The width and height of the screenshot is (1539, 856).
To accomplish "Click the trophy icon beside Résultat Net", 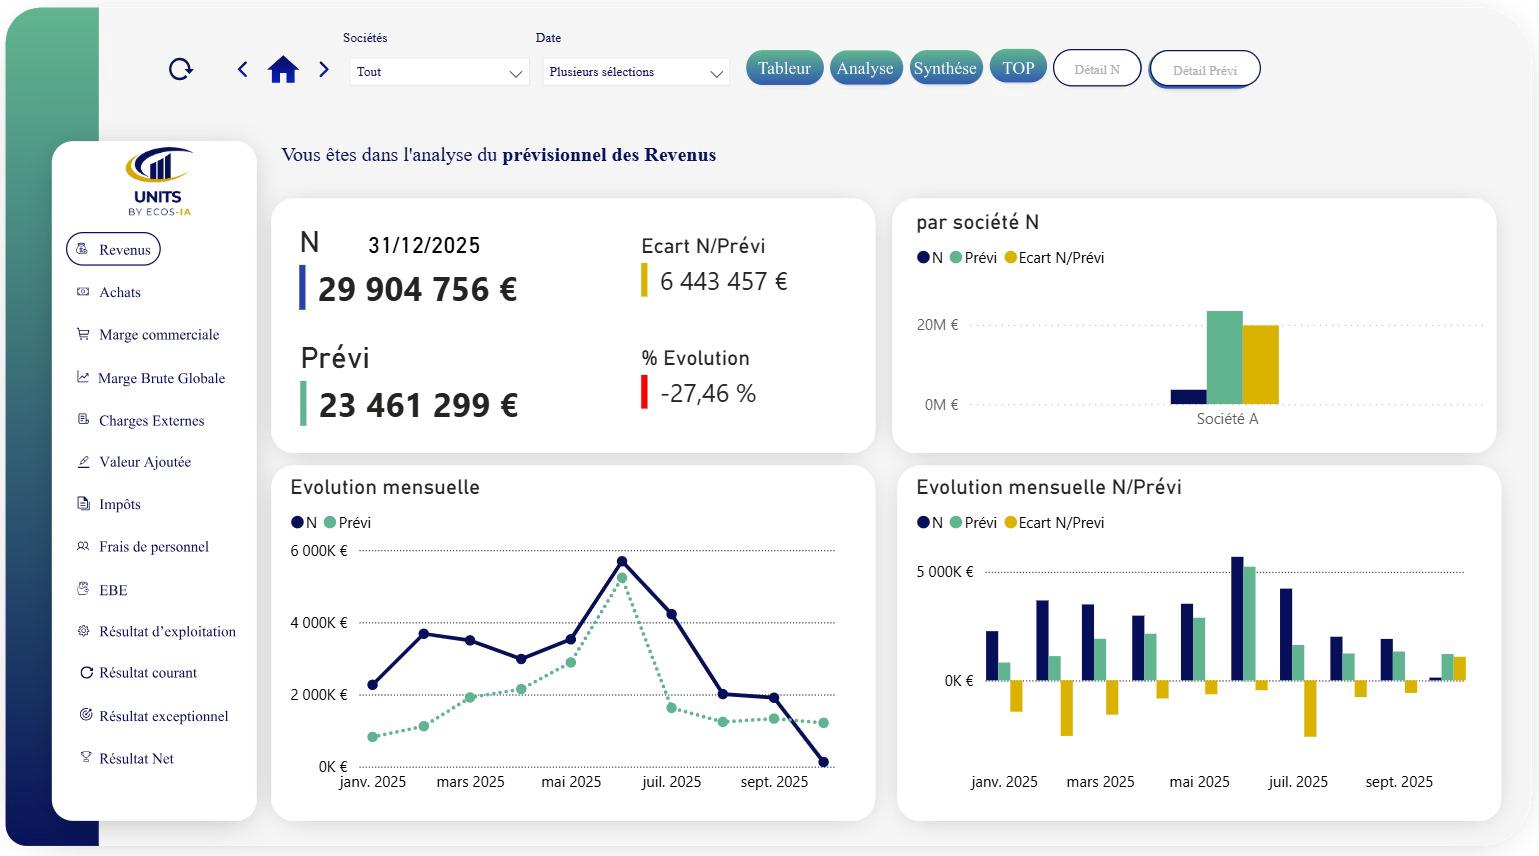I will [85, 757].
